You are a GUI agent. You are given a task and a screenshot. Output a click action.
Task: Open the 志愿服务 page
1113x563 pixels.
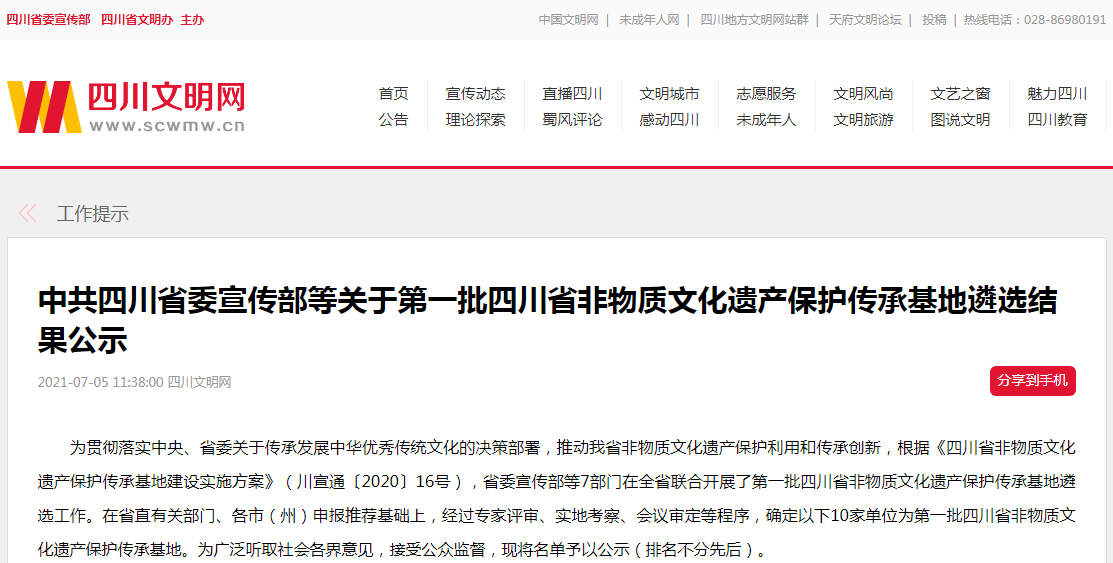pos(766,94)
